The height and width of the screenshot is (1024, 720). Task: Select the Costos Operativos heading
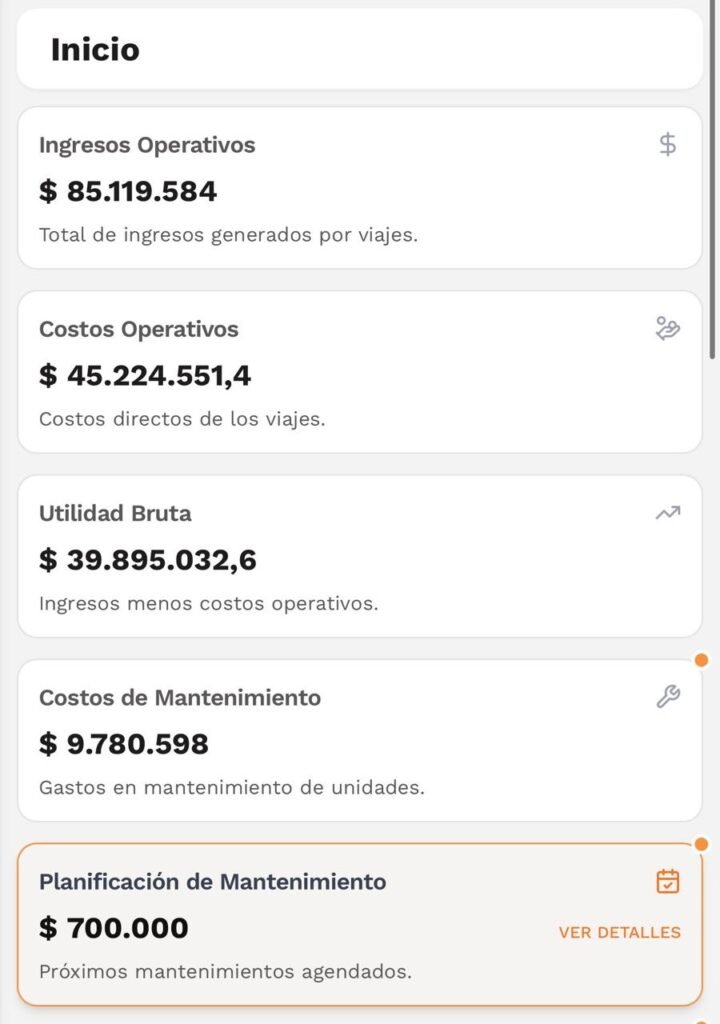click(139, 329)
